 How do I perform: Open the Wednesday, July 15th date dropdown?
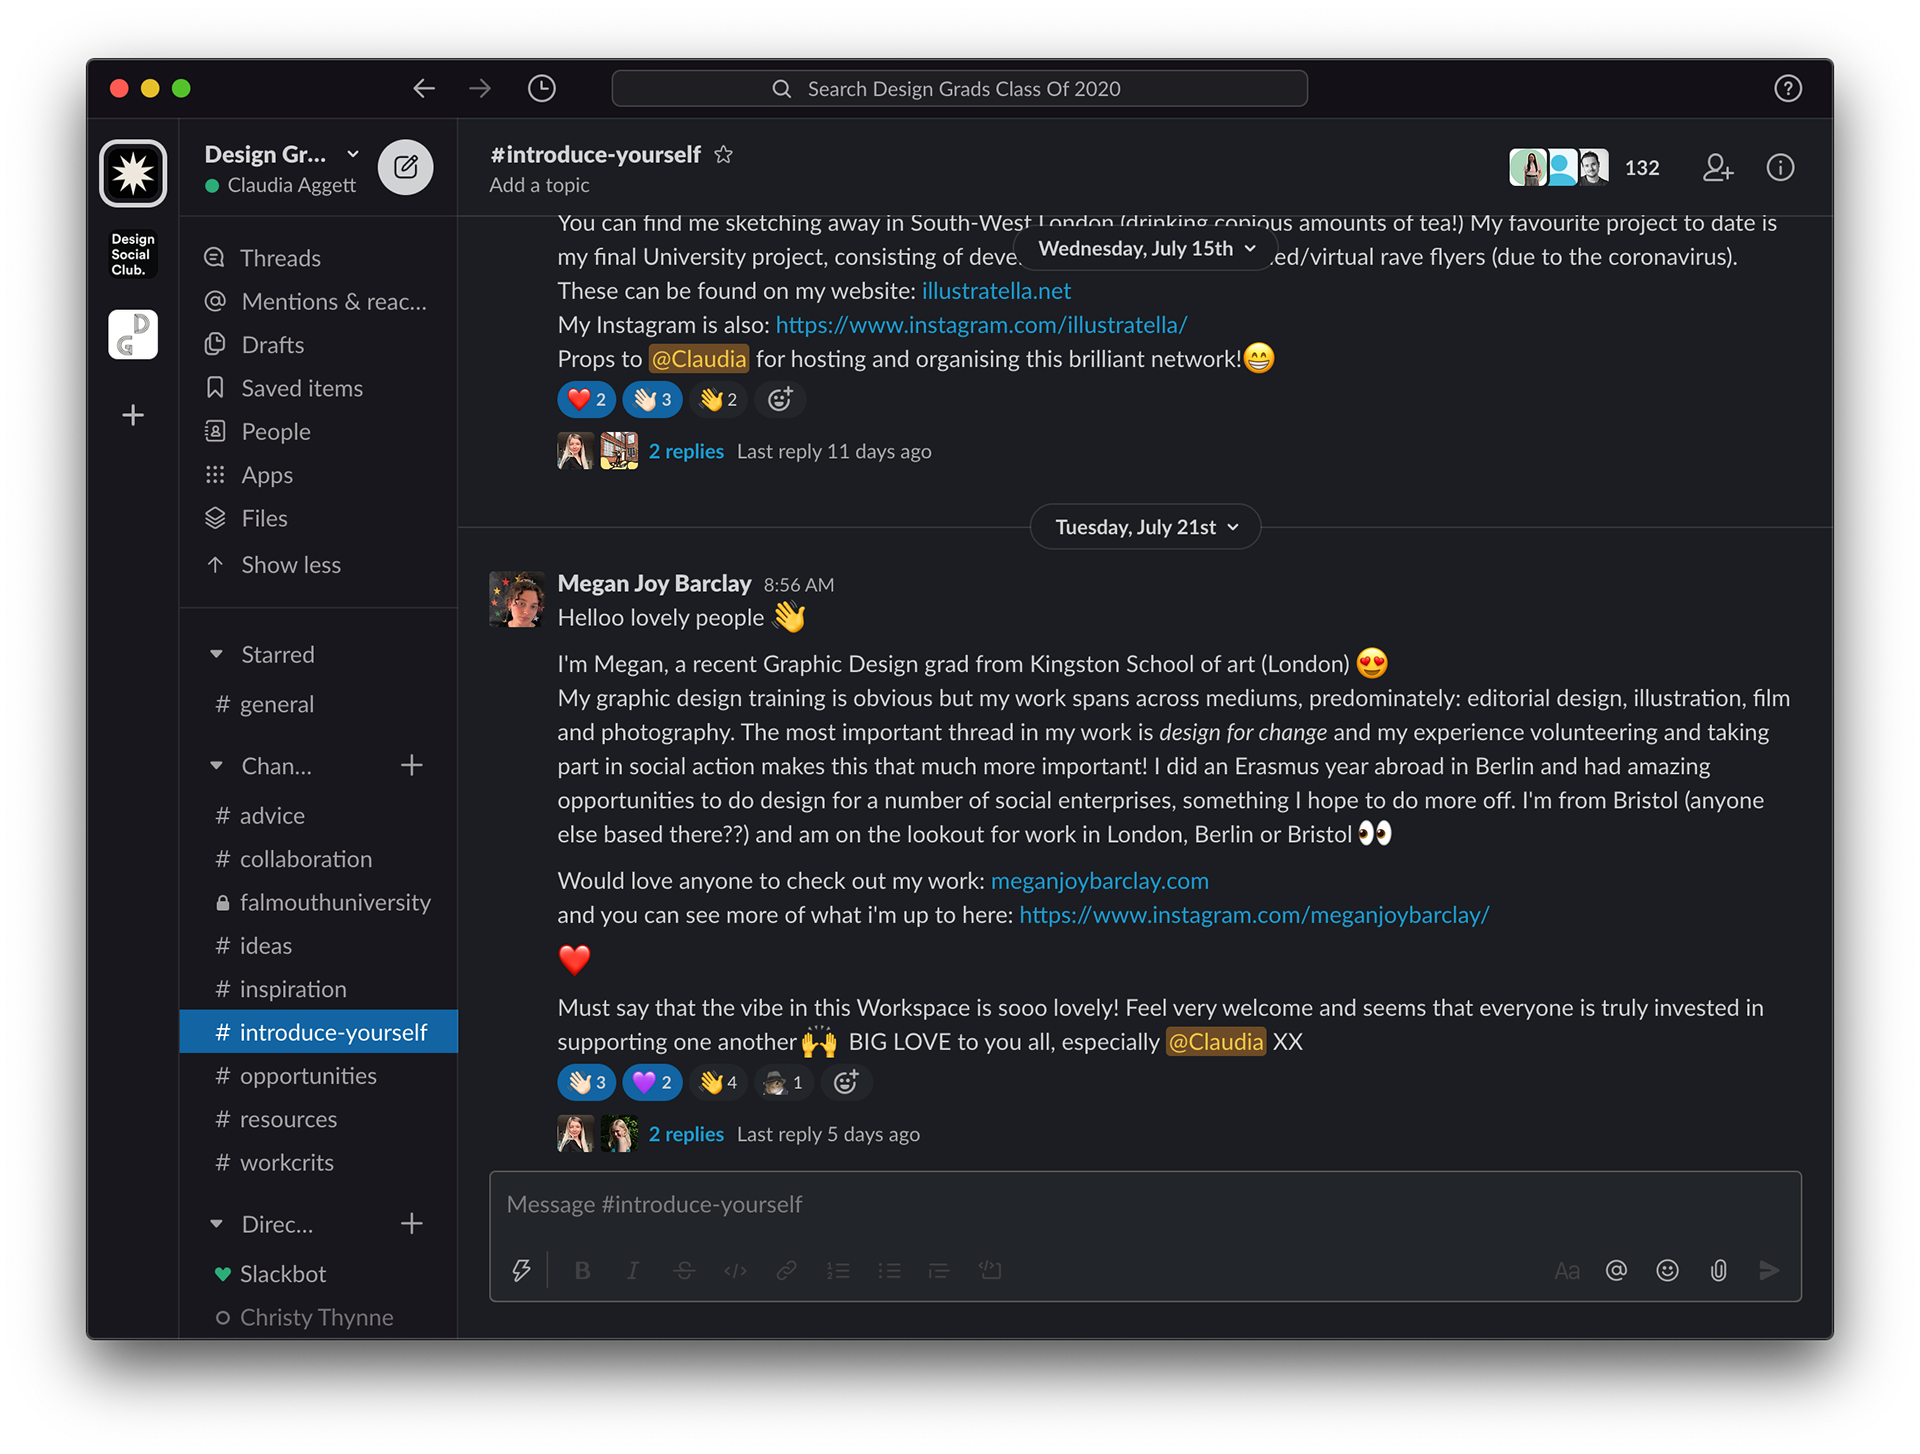tap(1146, 248)
